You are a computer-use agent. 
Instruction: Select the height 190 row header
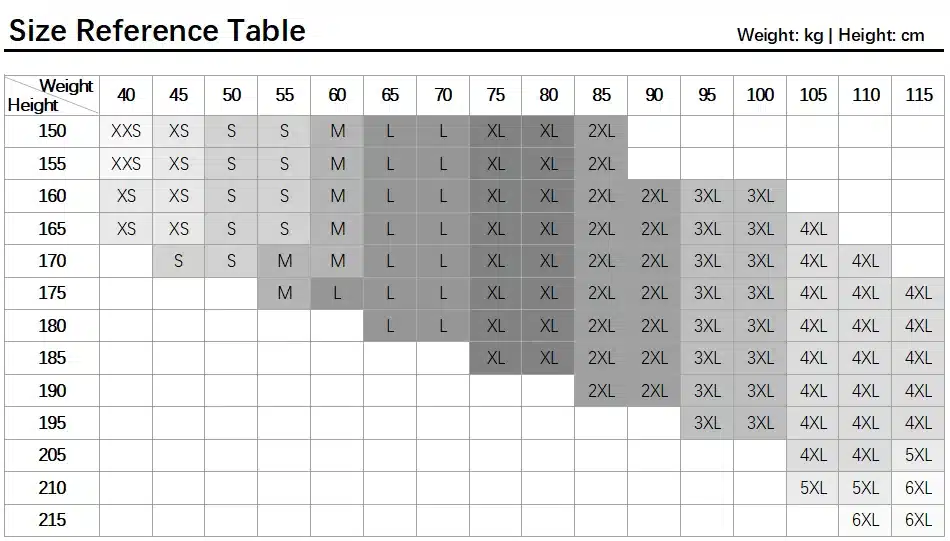tap(52, 391)
